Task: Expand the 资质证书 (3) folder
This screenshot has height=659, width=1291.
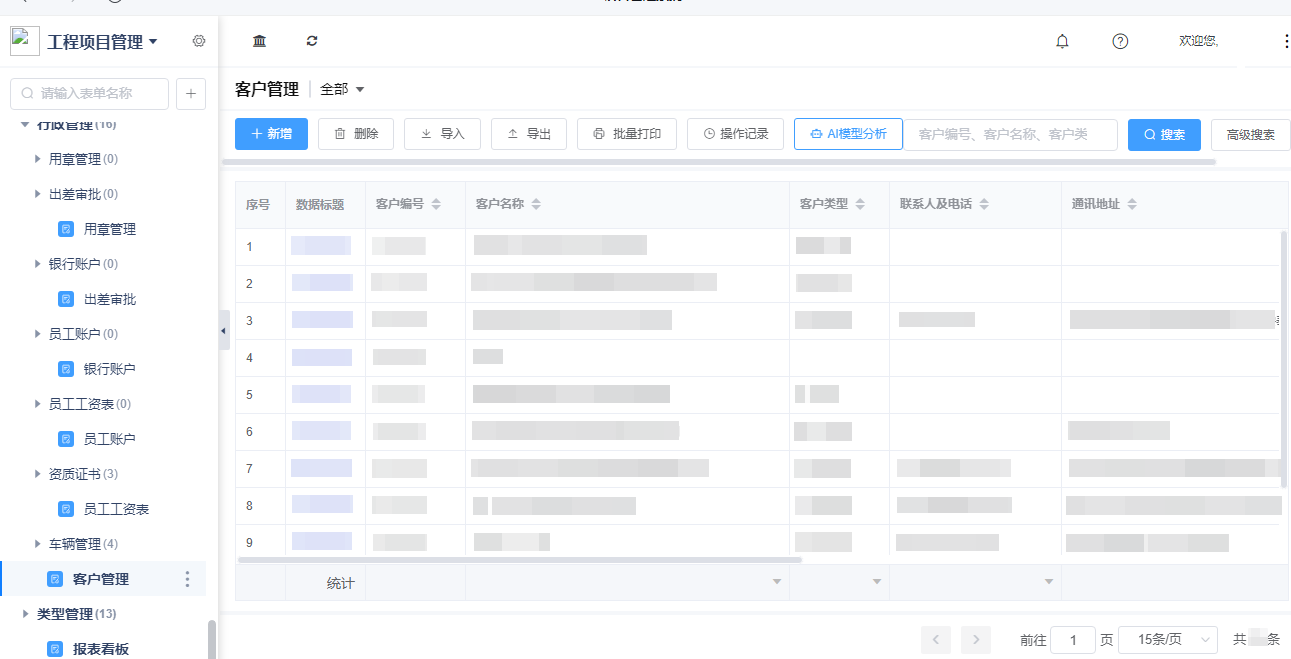Action: (37, 474)
